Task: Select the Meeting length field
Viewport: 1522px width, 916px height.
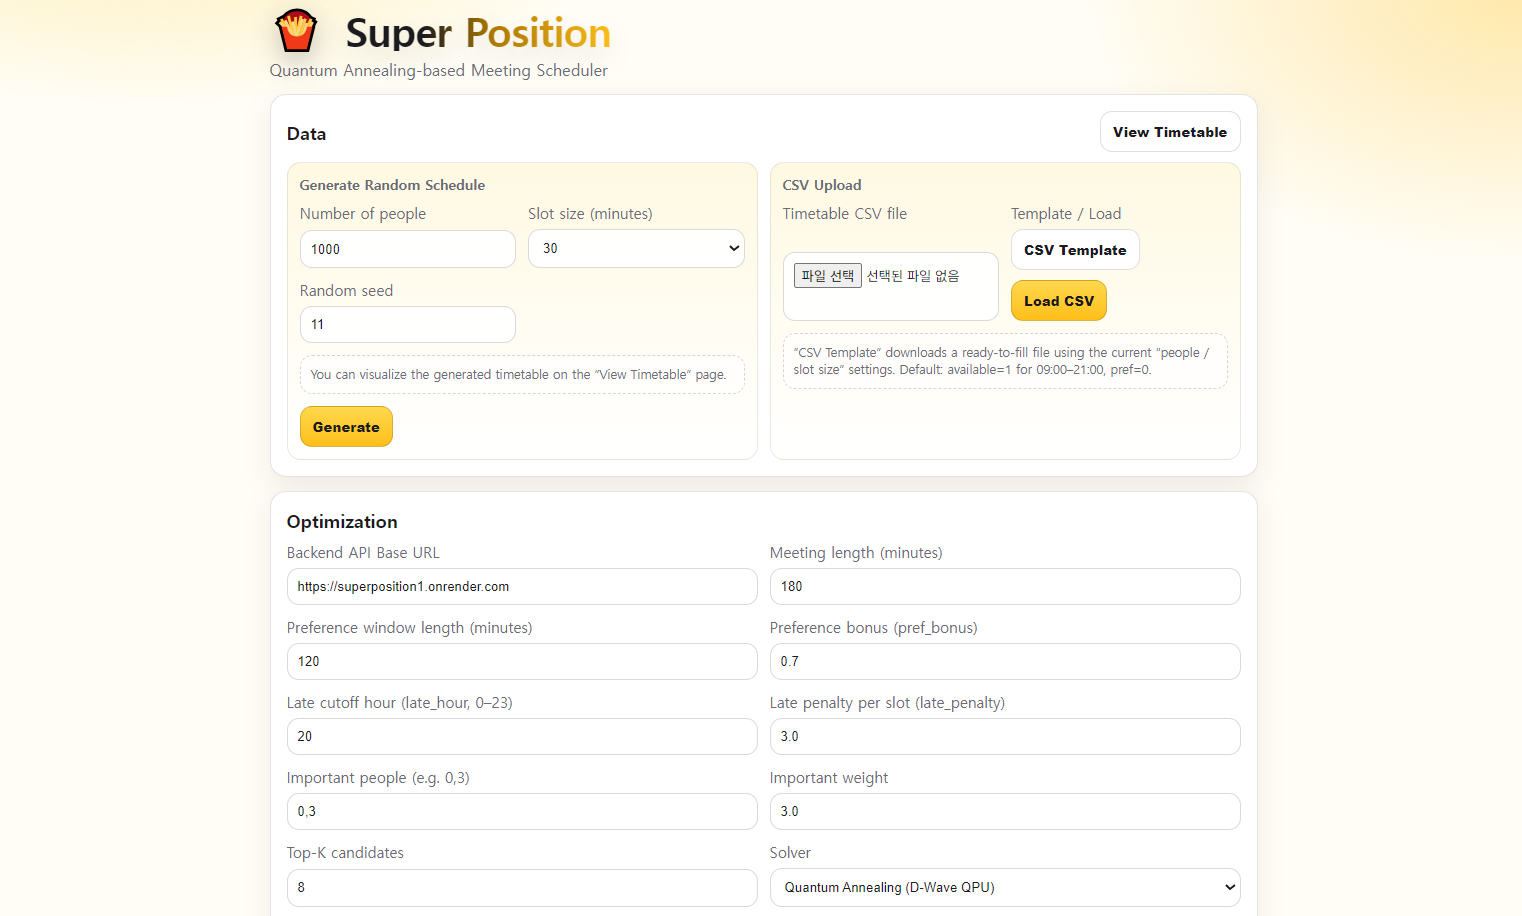Action: coord(1004,586)
